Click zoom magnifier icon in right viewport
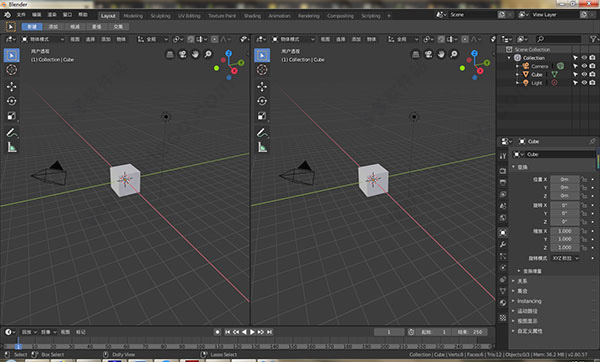The height and width of the screenshot is (362, 600). click(454, 54)
